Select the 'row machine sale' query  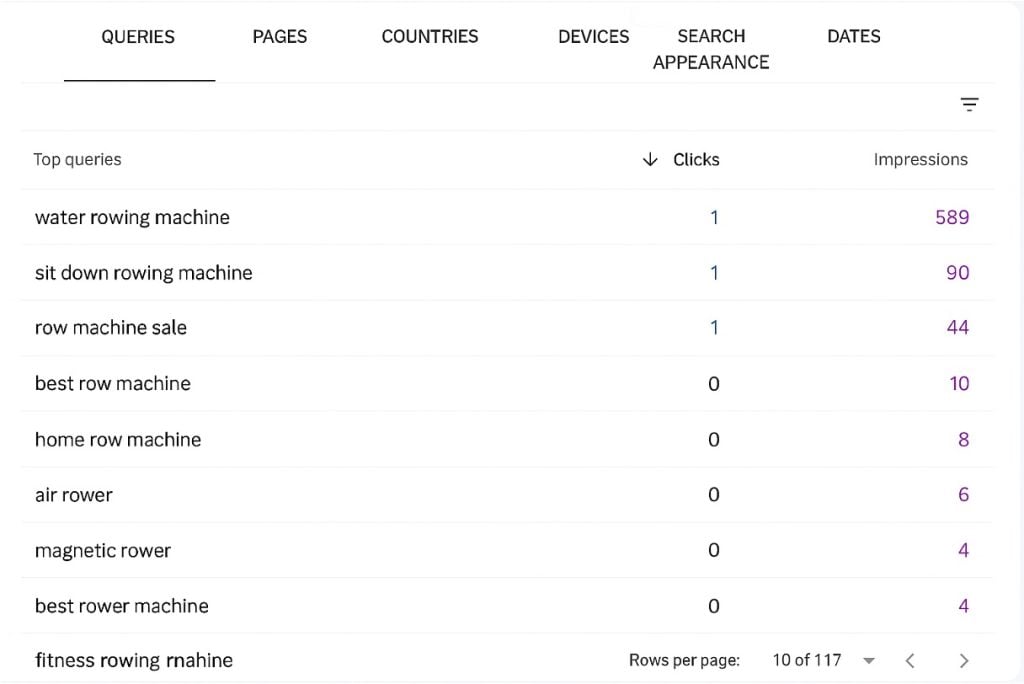click(110, 327)
